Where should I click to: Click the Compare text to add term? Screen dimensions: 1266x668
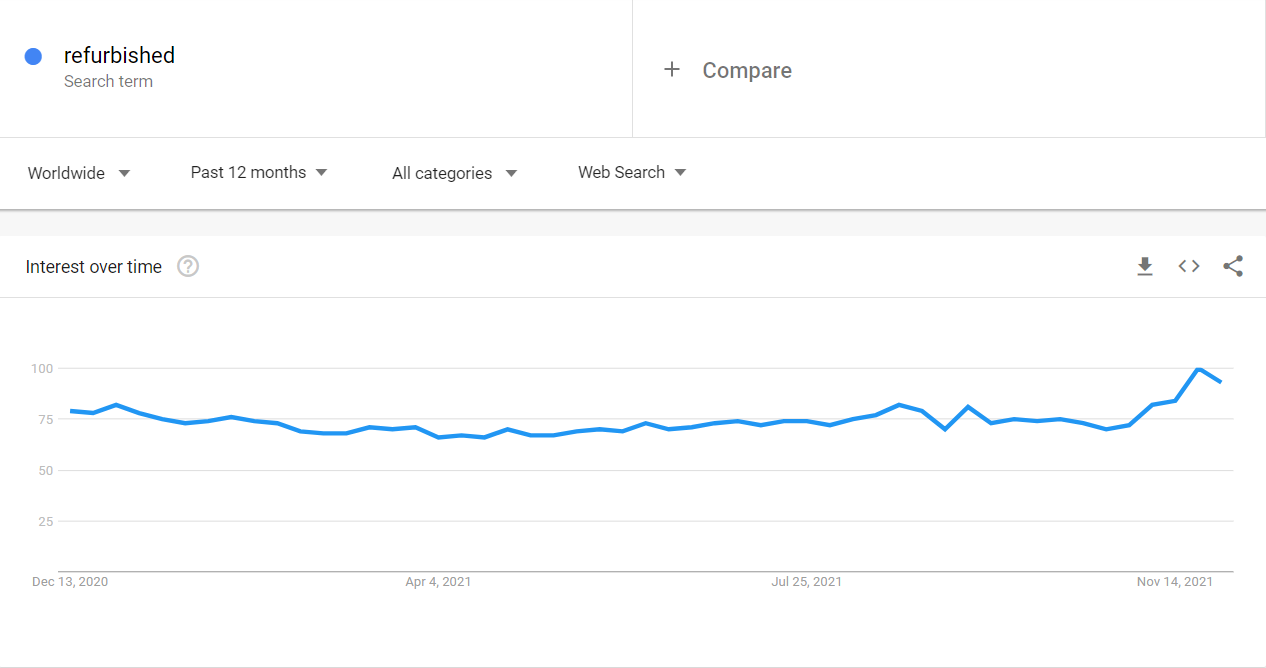pyautogui.click(x=747, y=70)
